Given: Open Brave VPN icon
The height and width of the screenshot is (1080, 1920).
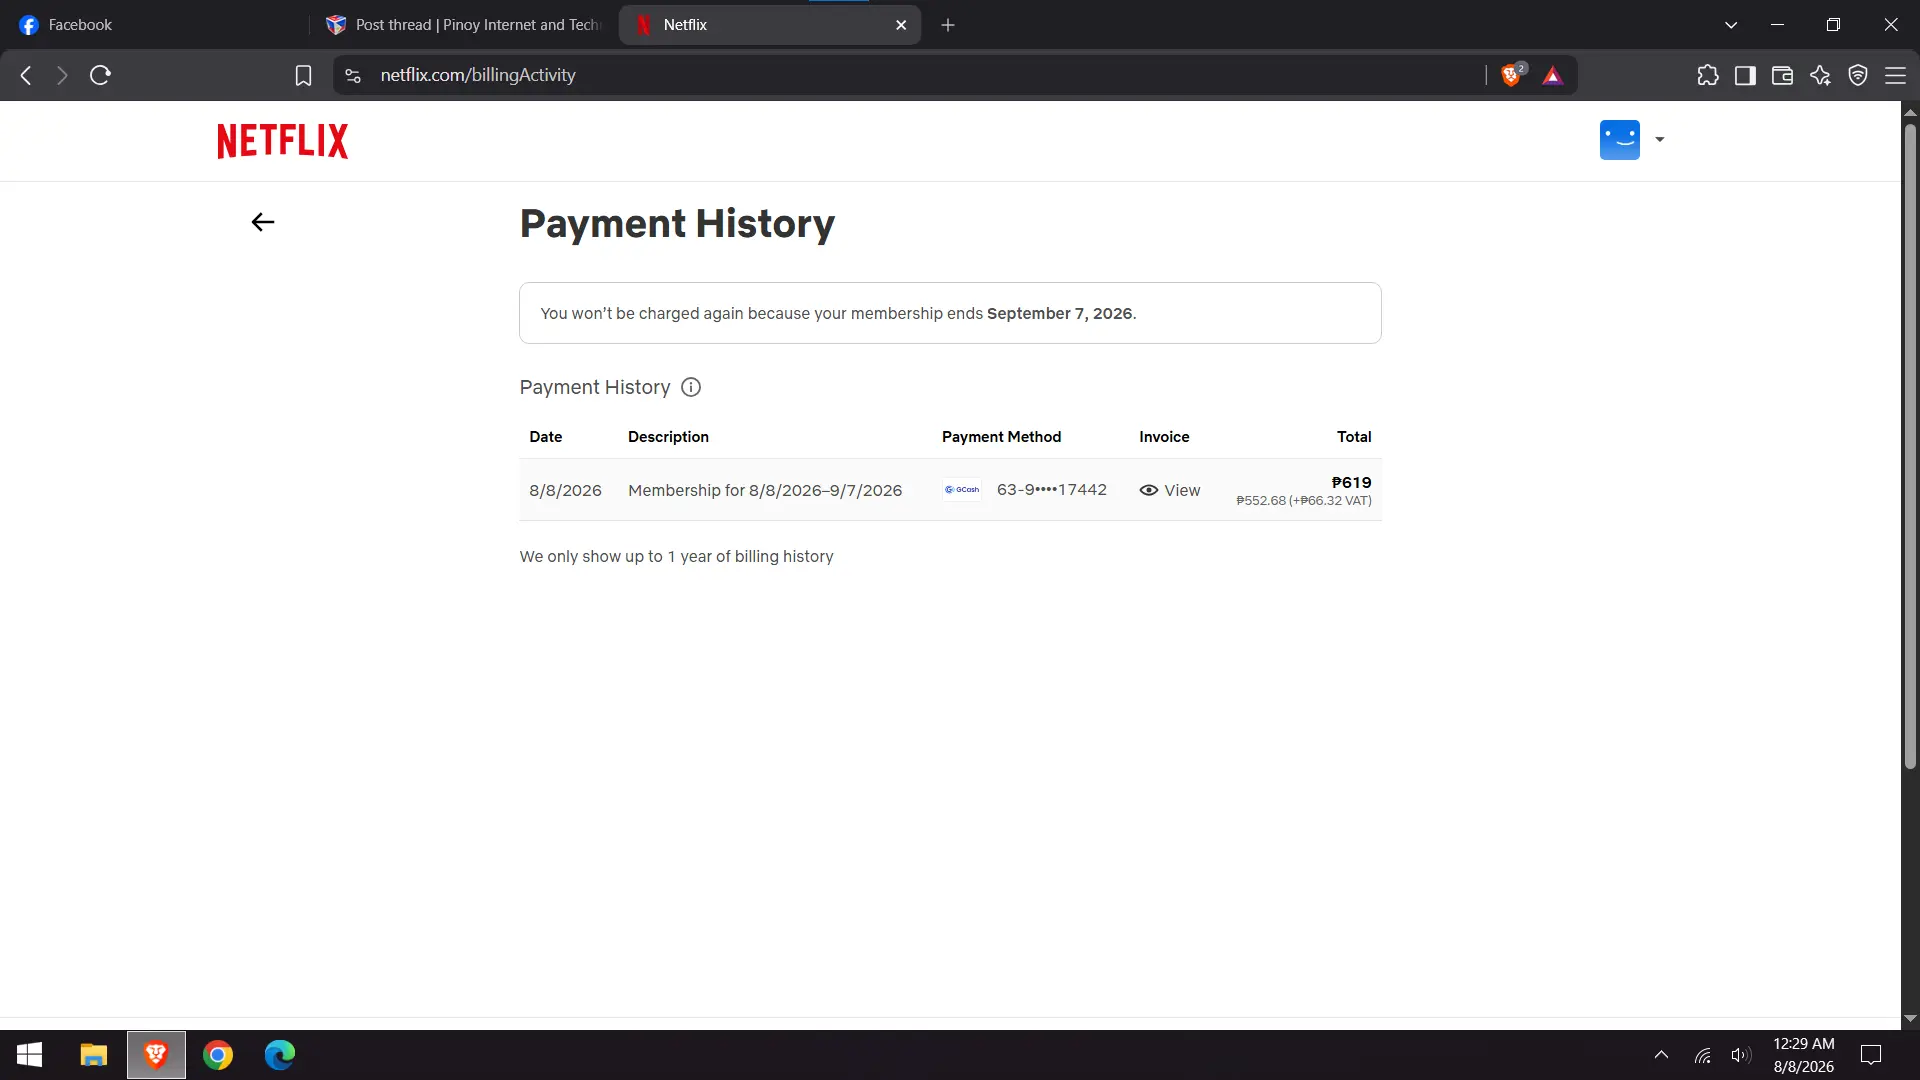Looking at the screenshot, I should point(1858,75).
